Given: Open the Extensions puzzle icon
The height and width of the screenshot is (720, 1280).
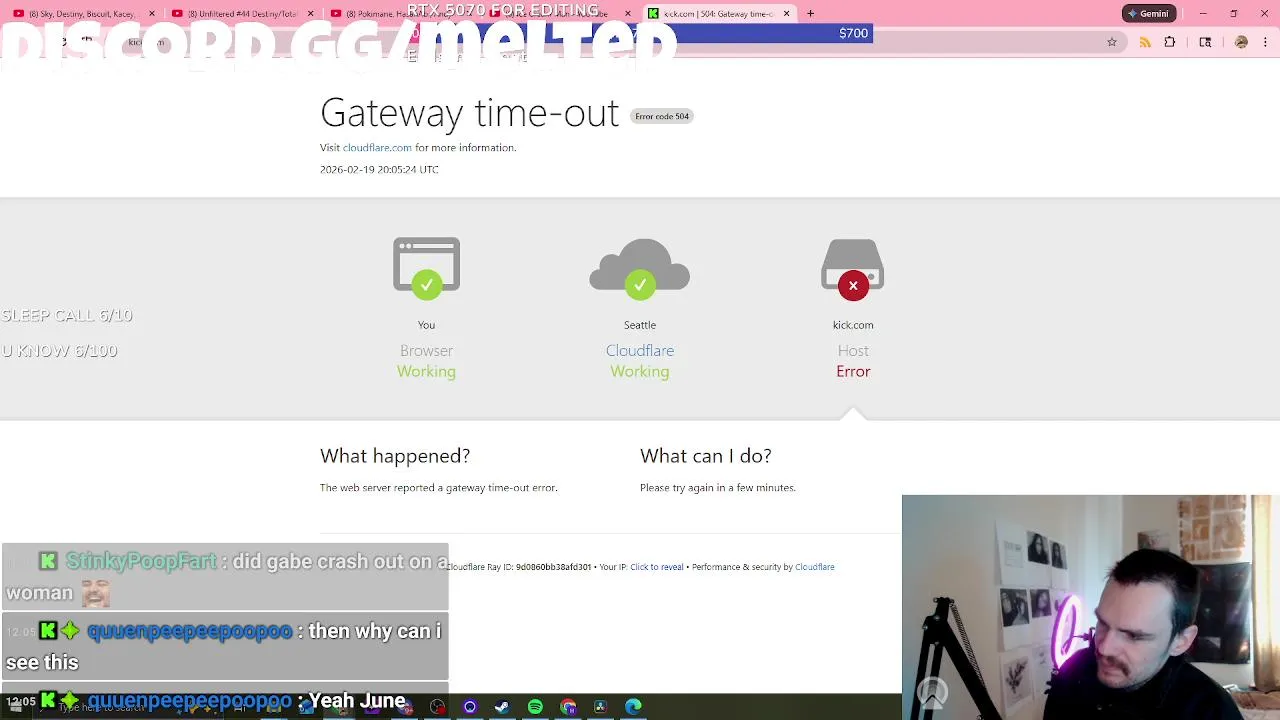Looking at the screenshot, I should [x=1169, y=42].
